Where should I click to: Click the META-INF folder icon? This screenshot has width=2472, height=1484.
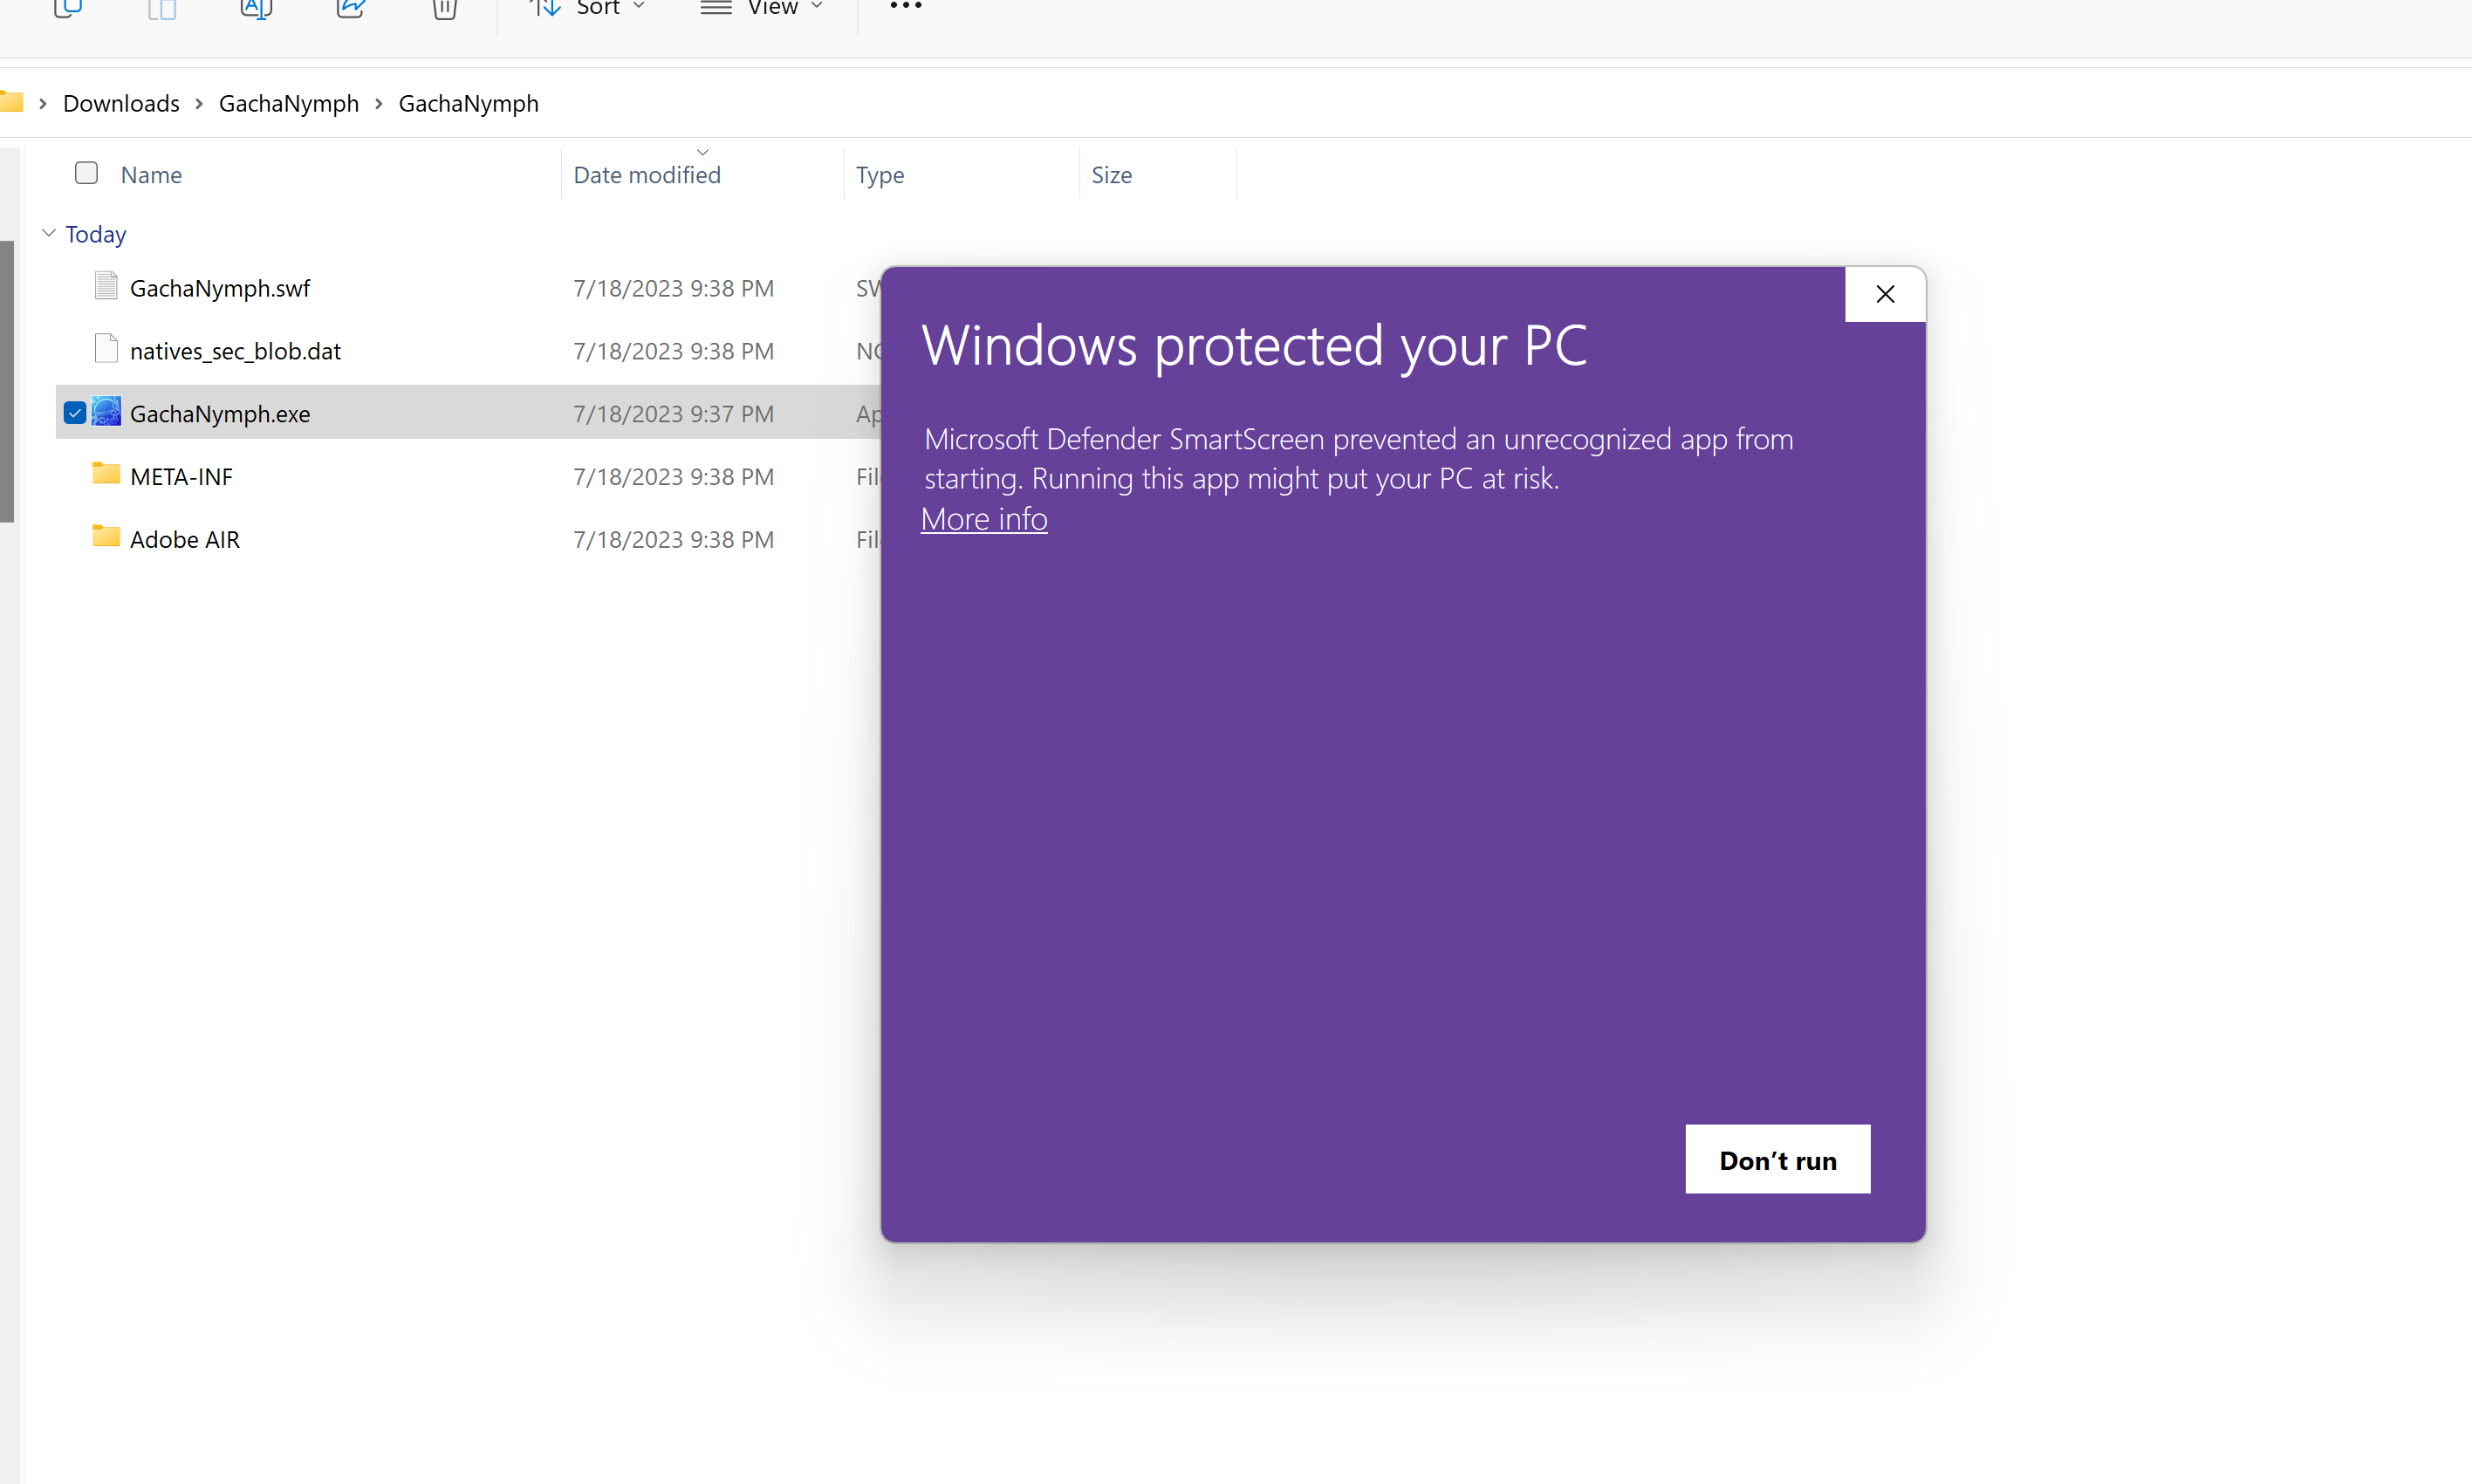[106, 474]
